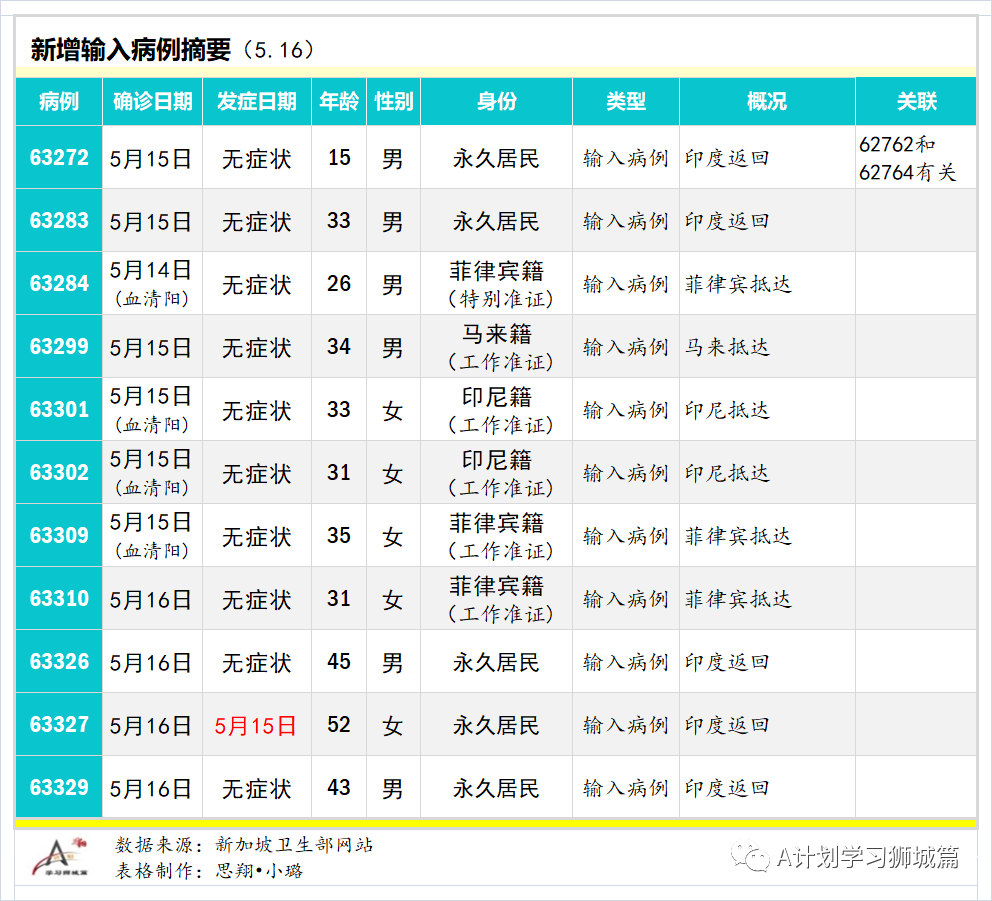Viewport: 992px width, 901px height.
Task: Click the WeChat icon in the watermark
Action: tap(750, 857)
